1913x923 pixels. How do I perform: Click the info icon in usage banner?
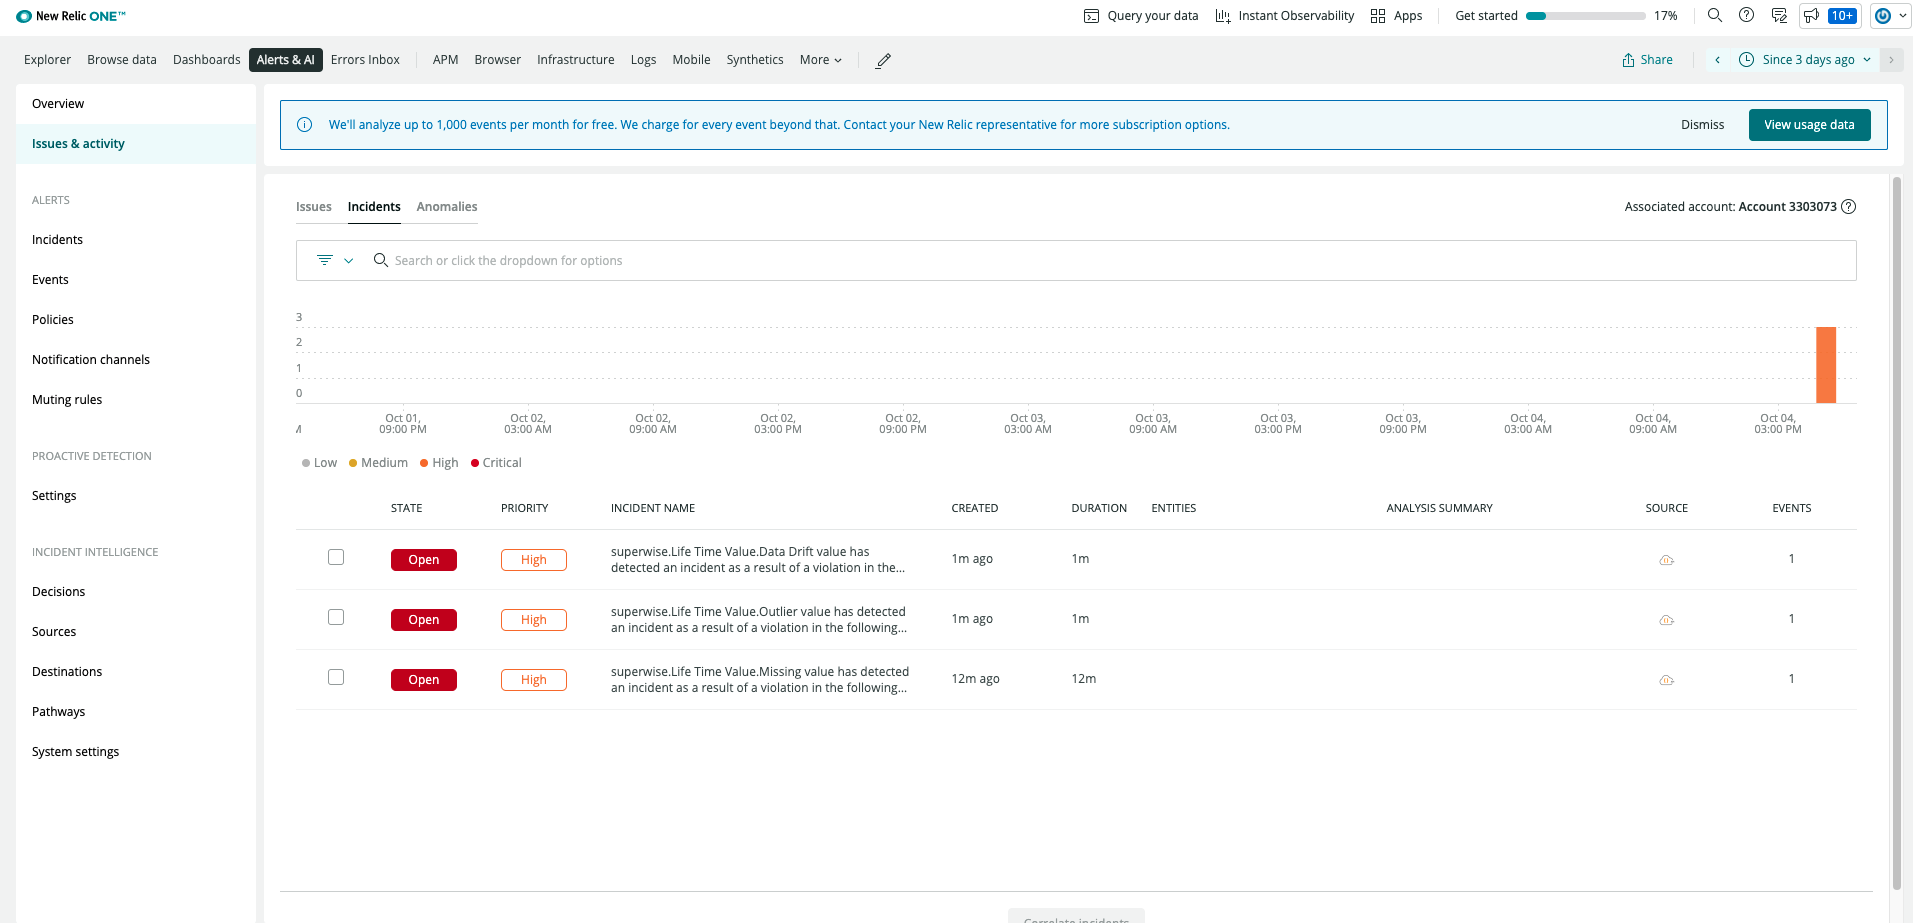click(x=305, y=125)
